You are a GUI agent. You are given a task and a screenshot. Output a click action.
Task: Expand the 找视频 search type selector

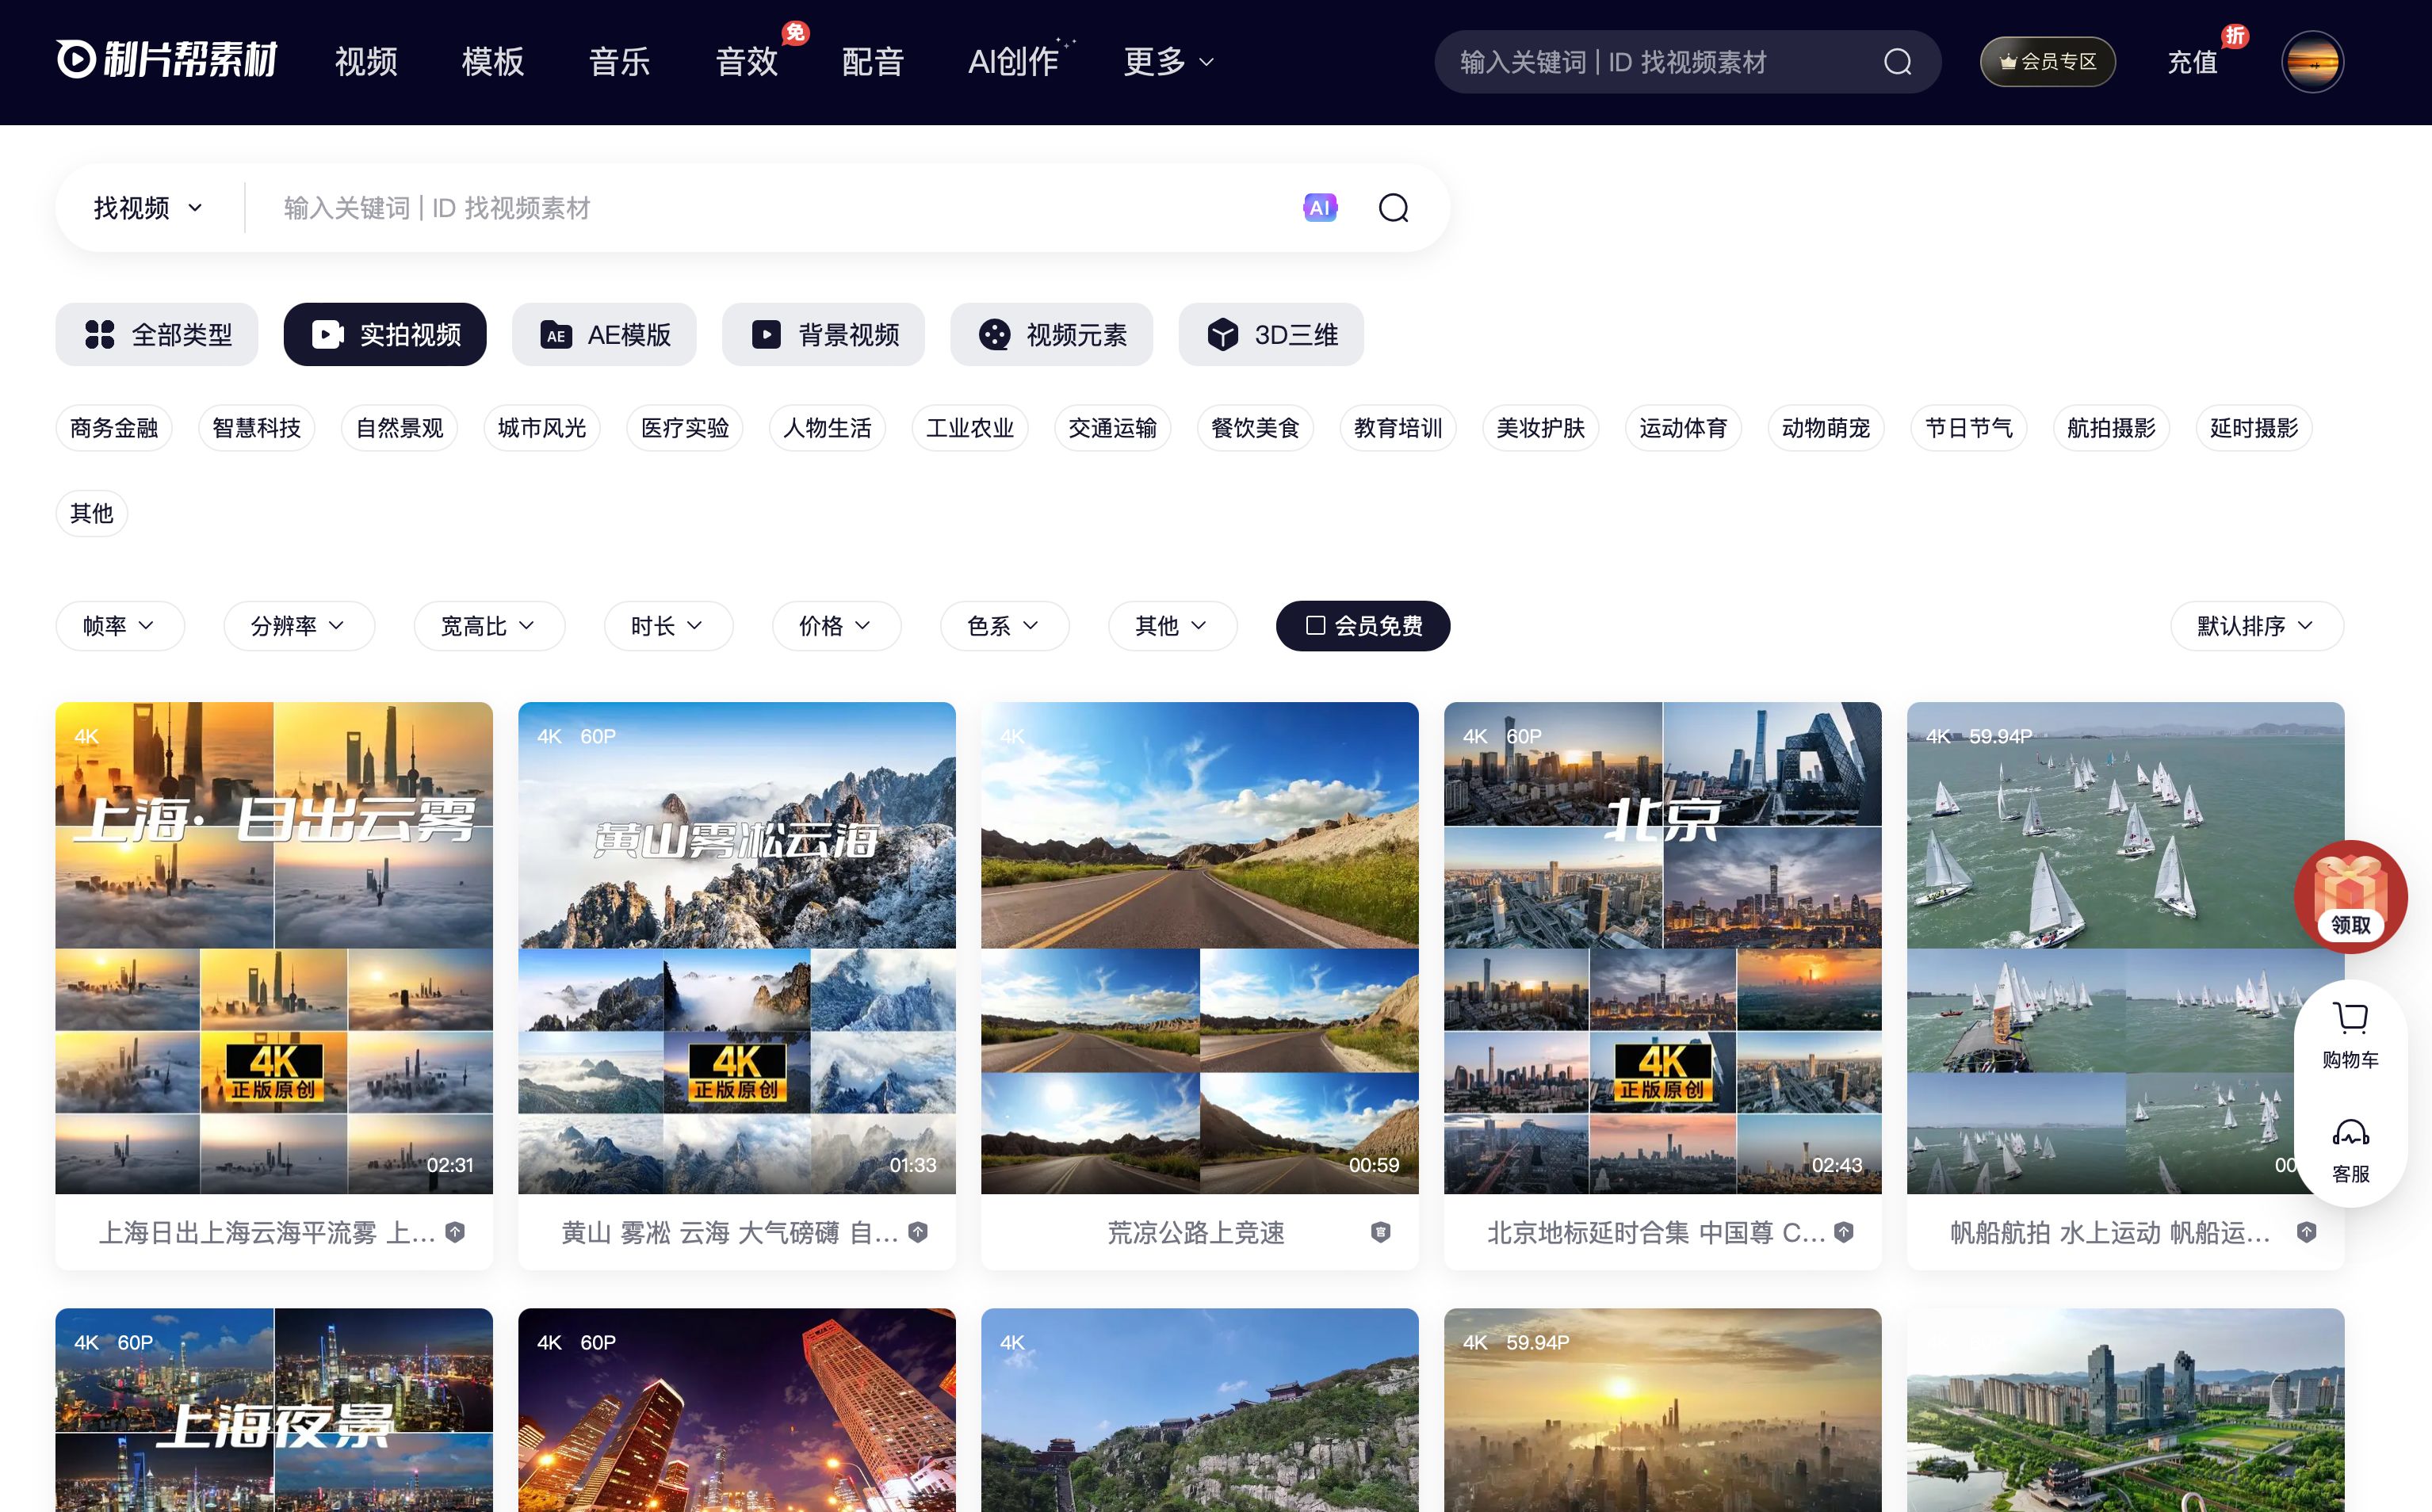tap(148, 208)
